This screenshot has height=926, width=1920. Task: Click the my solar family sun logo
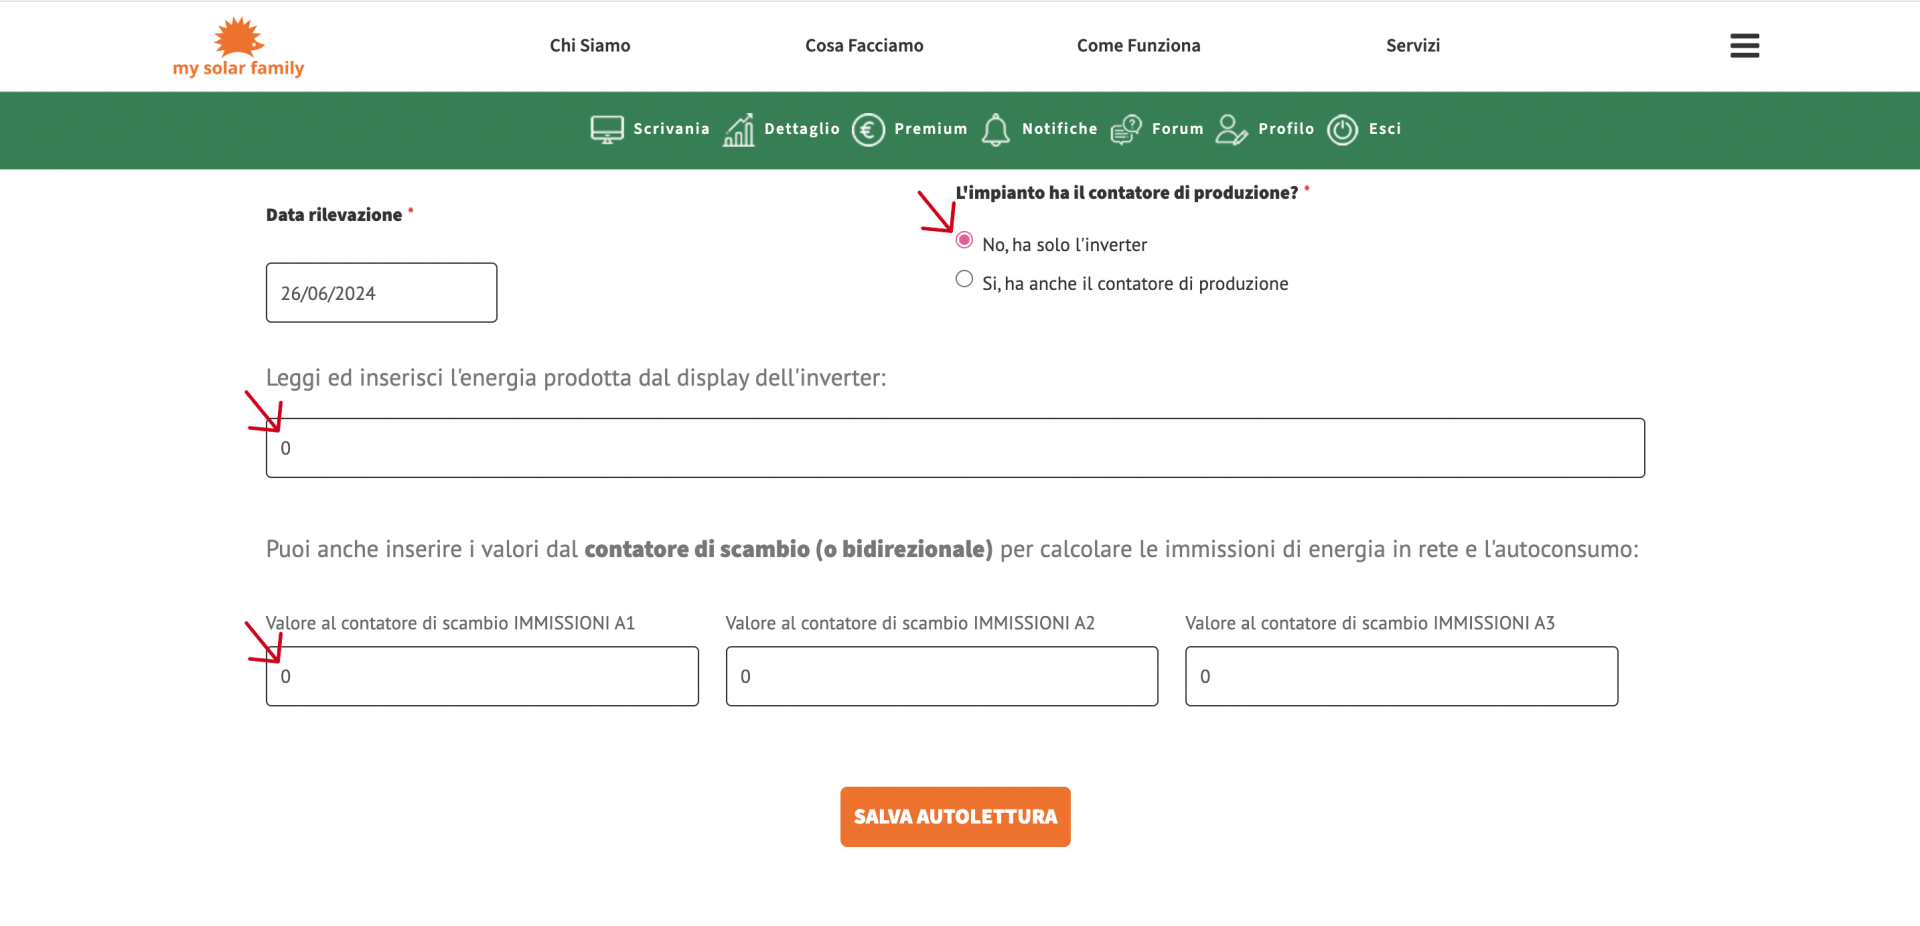(x=238, y=47)
